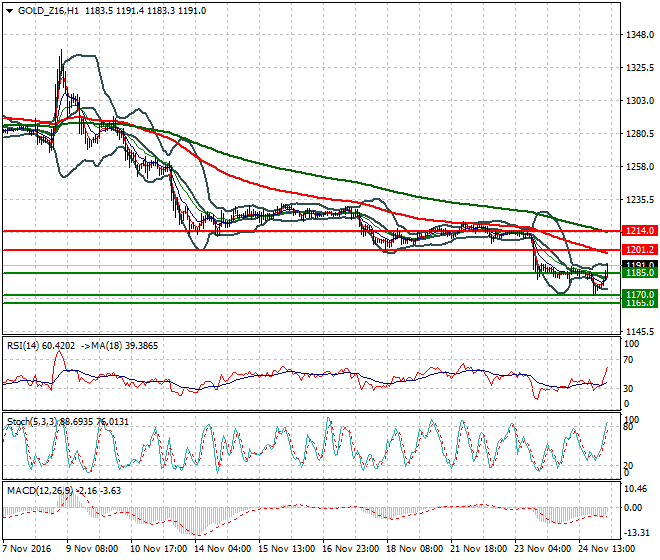660x560 pixels.
Task: Click the 7 Nov 2016 date label
Action: (26, 549)
